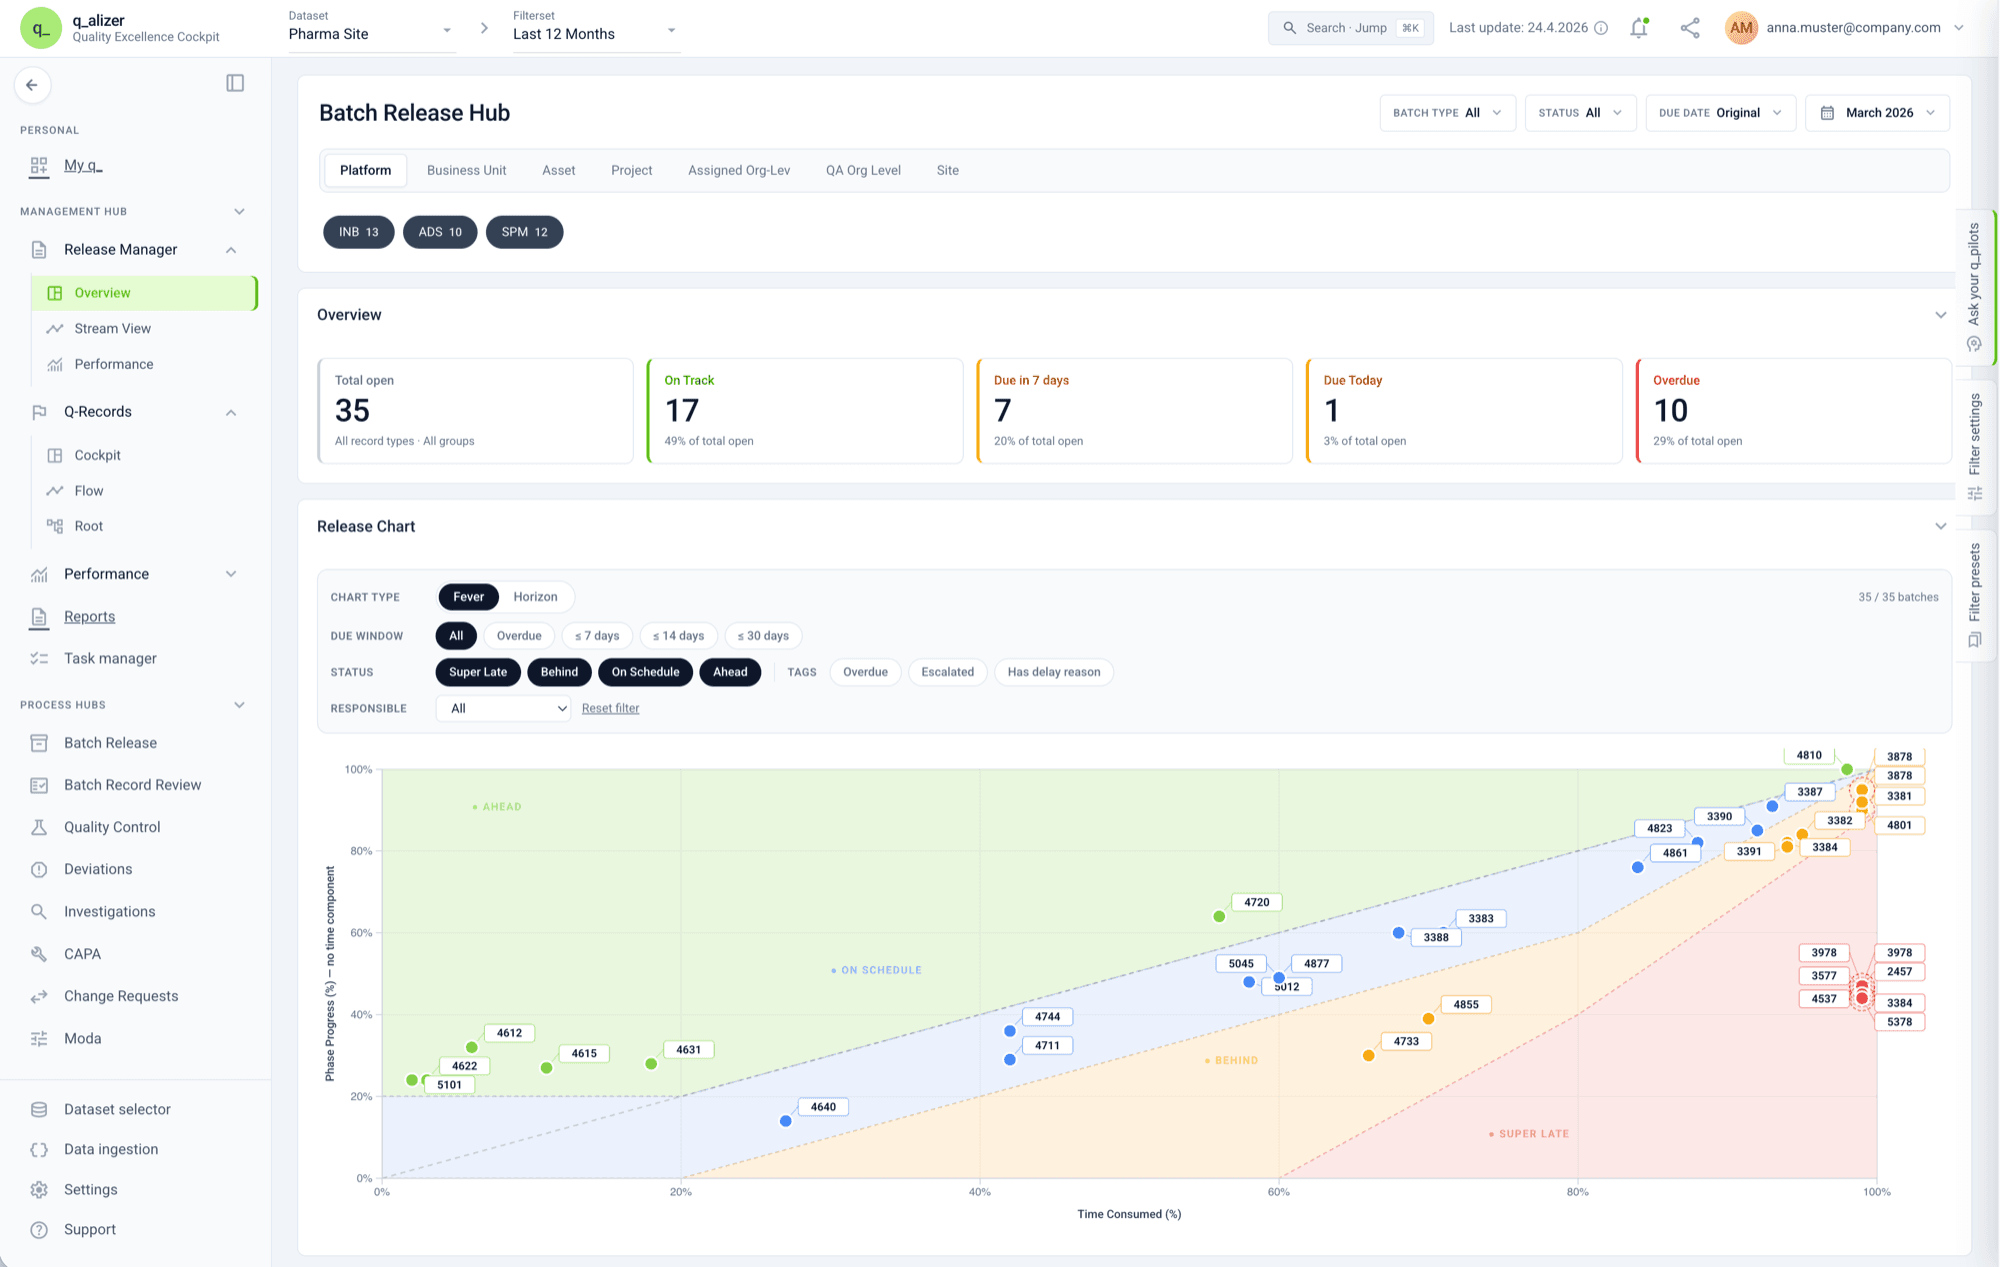Viewport: 2000px width, 1267px height.
Task: Select the INB 13 platform chip
Action: coord(358,232)
